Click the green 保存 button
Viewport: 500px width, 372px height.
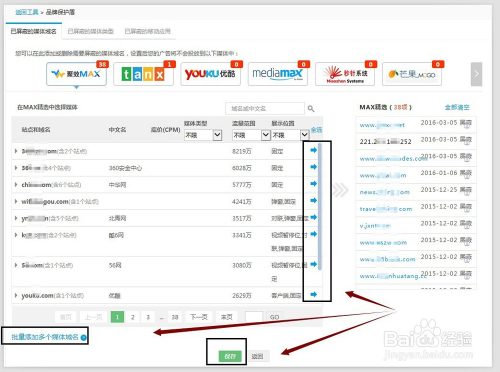point(230,356)
